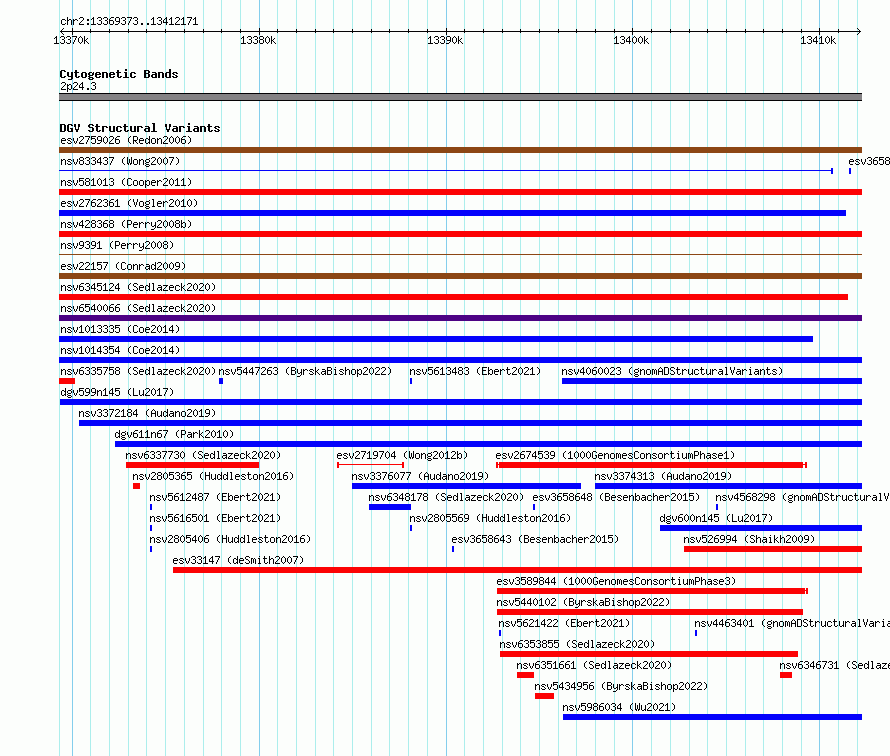The image size is (890, 756).
Task: Select the nsv428368 (Perry2008b) label
Action: [126, 224]
